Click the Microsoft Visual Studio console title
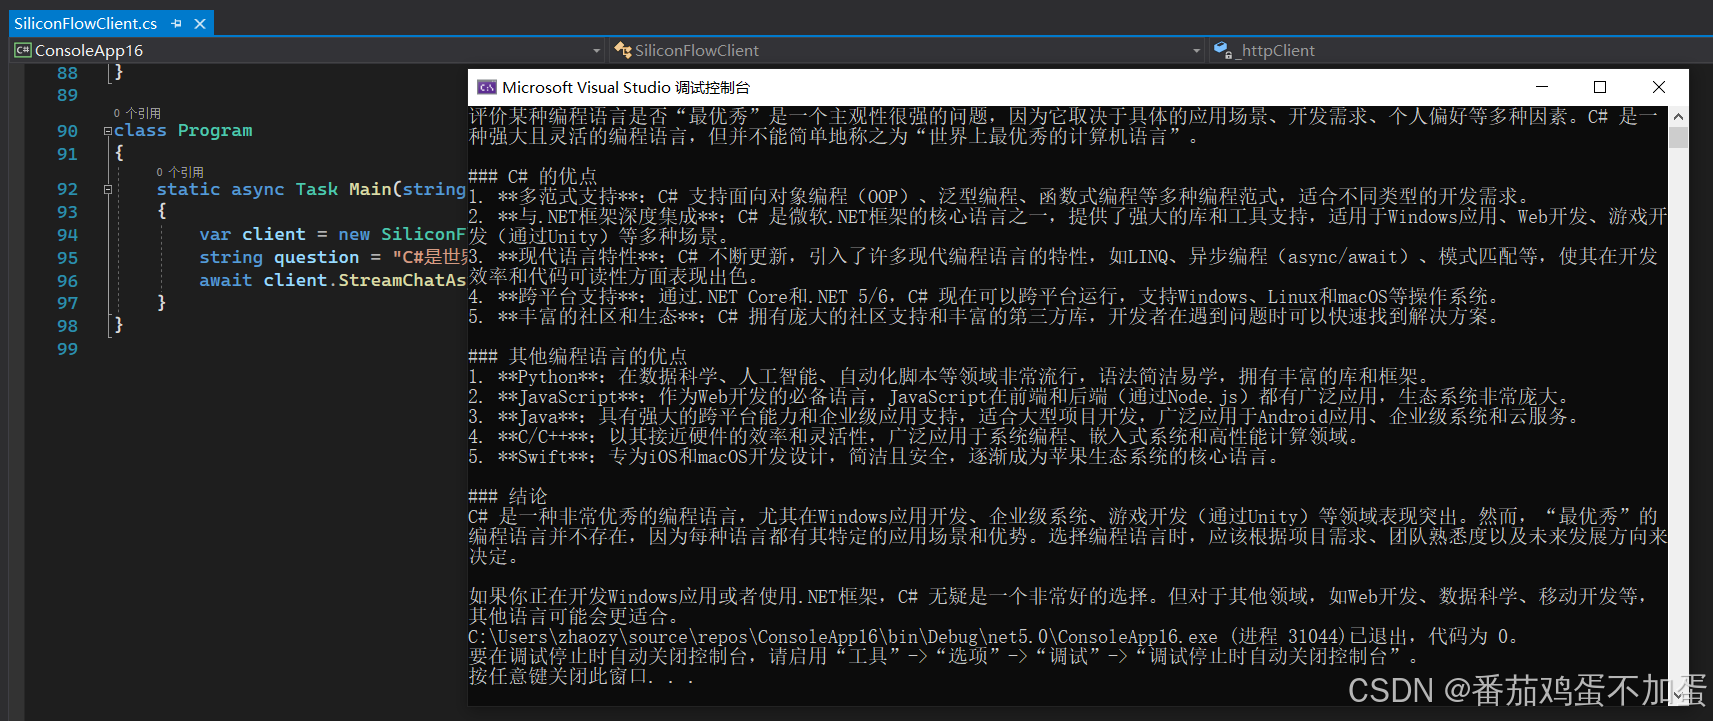The image size is (1713, 721). pos(626,87)
